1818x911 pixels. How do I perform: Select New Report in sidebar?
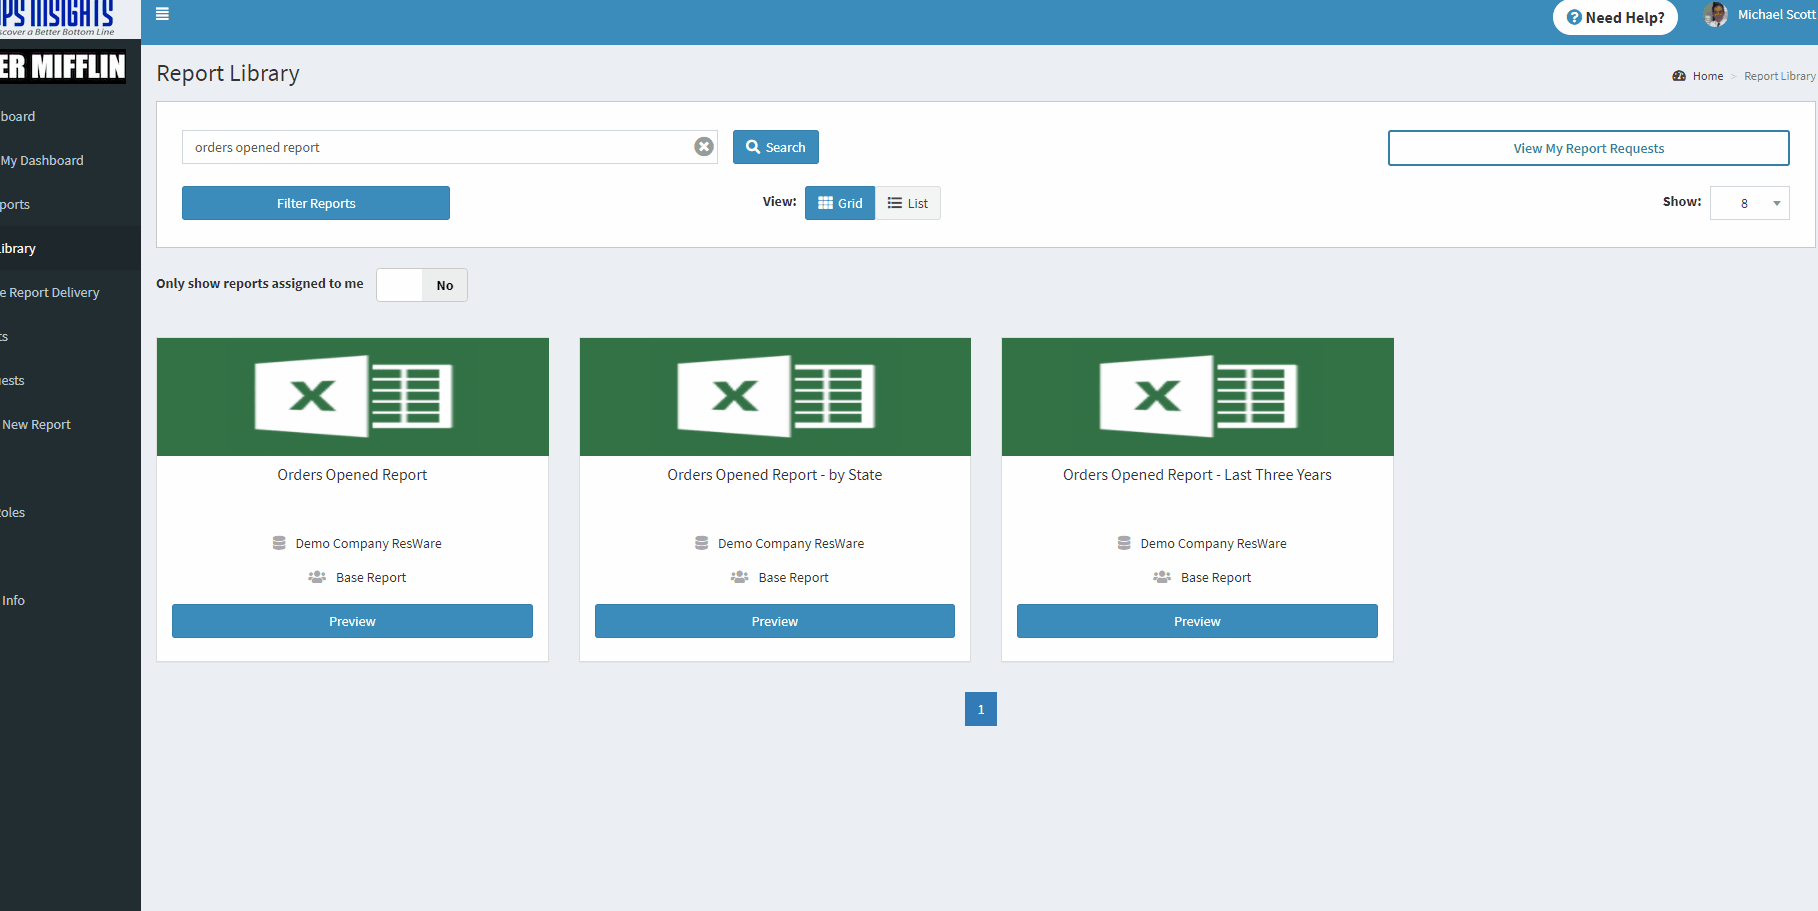click(37, 424)
